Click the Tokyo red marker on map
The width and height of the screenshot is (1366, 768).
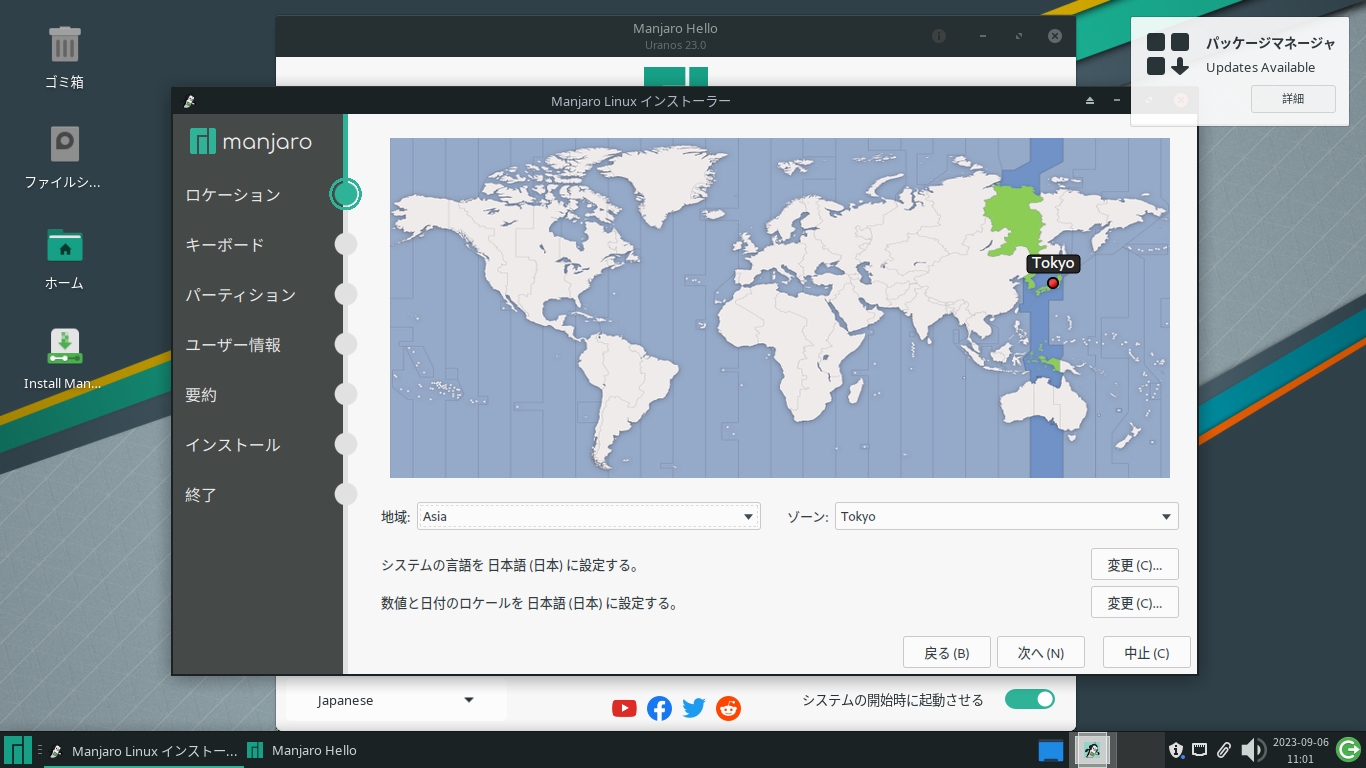[1052, 283]
